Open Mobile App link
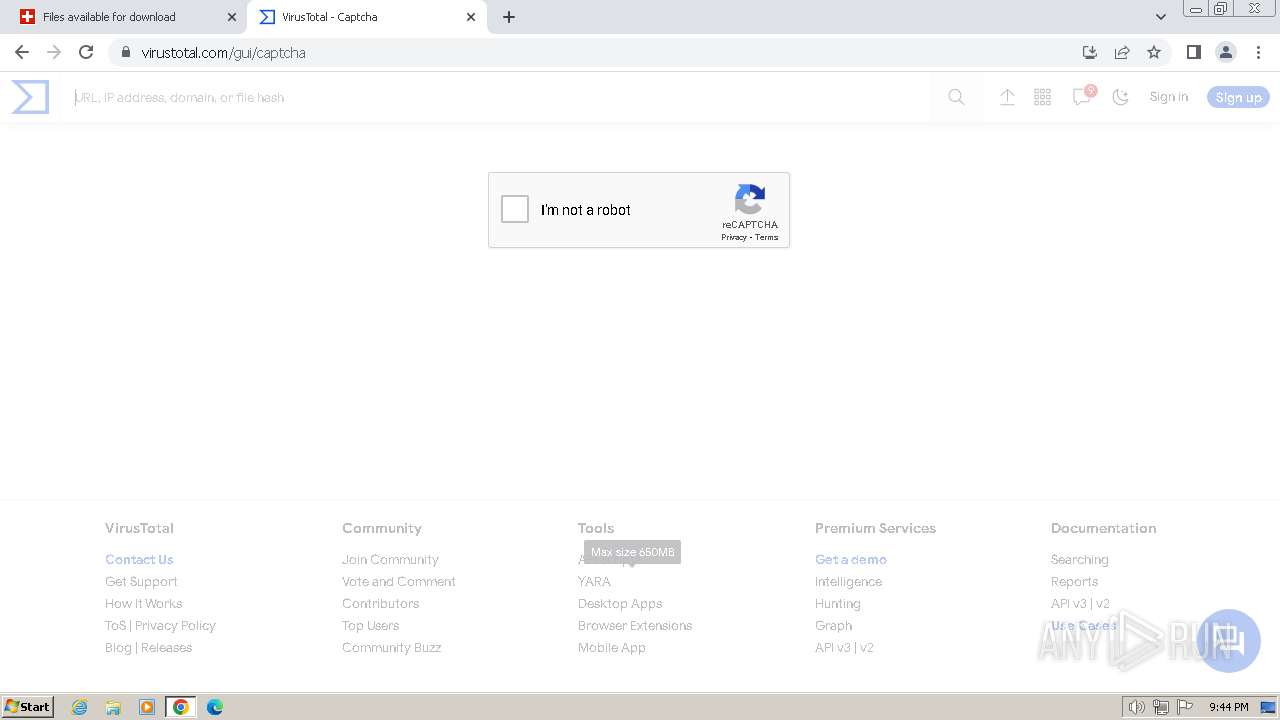 pyautogui.click(x=612, y=647)
